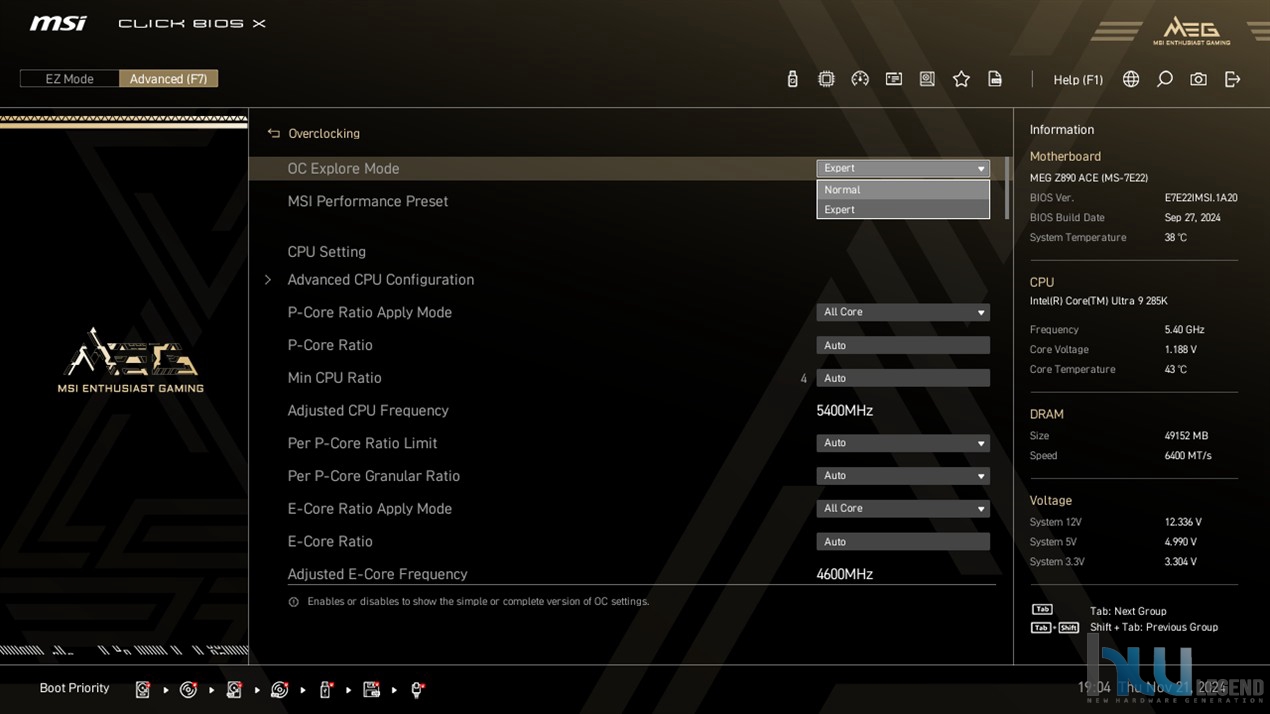Click CPU name Intel(R) Core(TM) Ultra 9 285K
Image resolution: width=1270 pixels, height=714 pixels.
(1099, 301)
